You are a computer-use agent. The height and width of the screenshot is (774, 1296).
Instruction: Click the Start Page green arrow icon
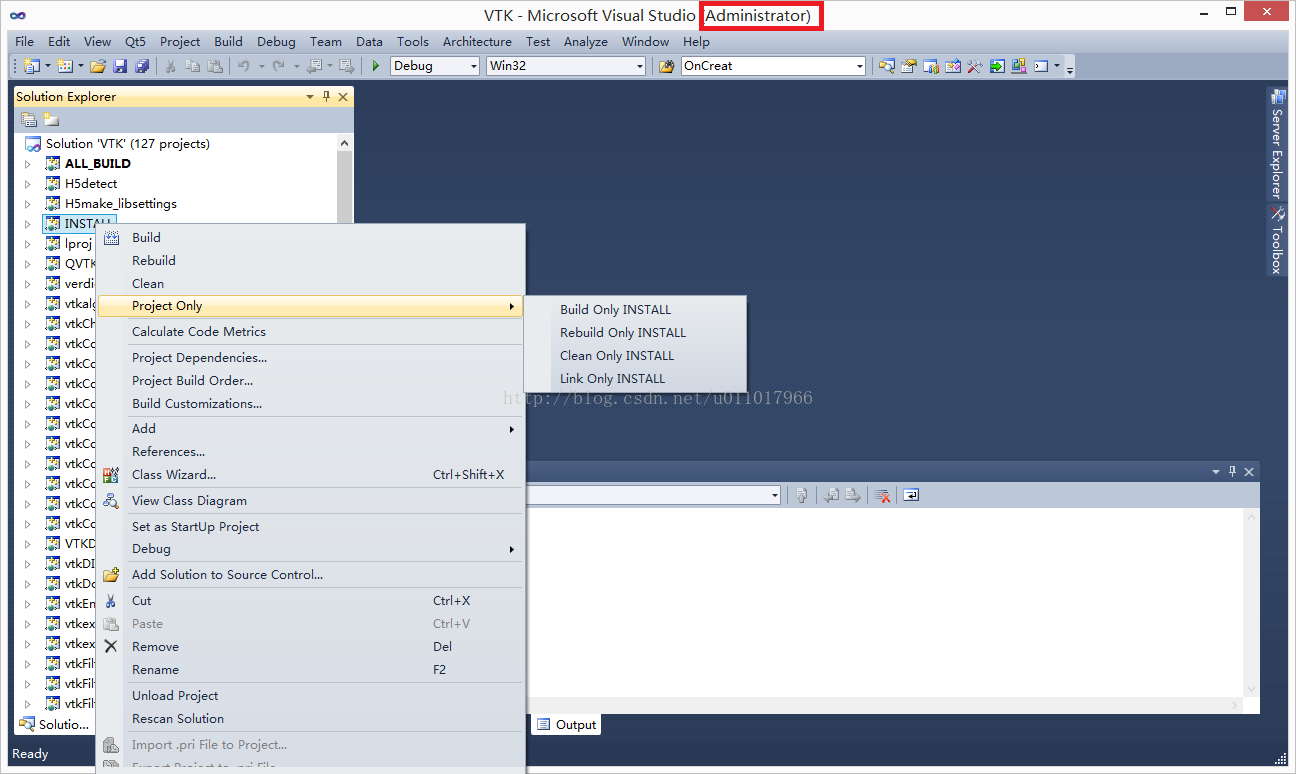997,66
